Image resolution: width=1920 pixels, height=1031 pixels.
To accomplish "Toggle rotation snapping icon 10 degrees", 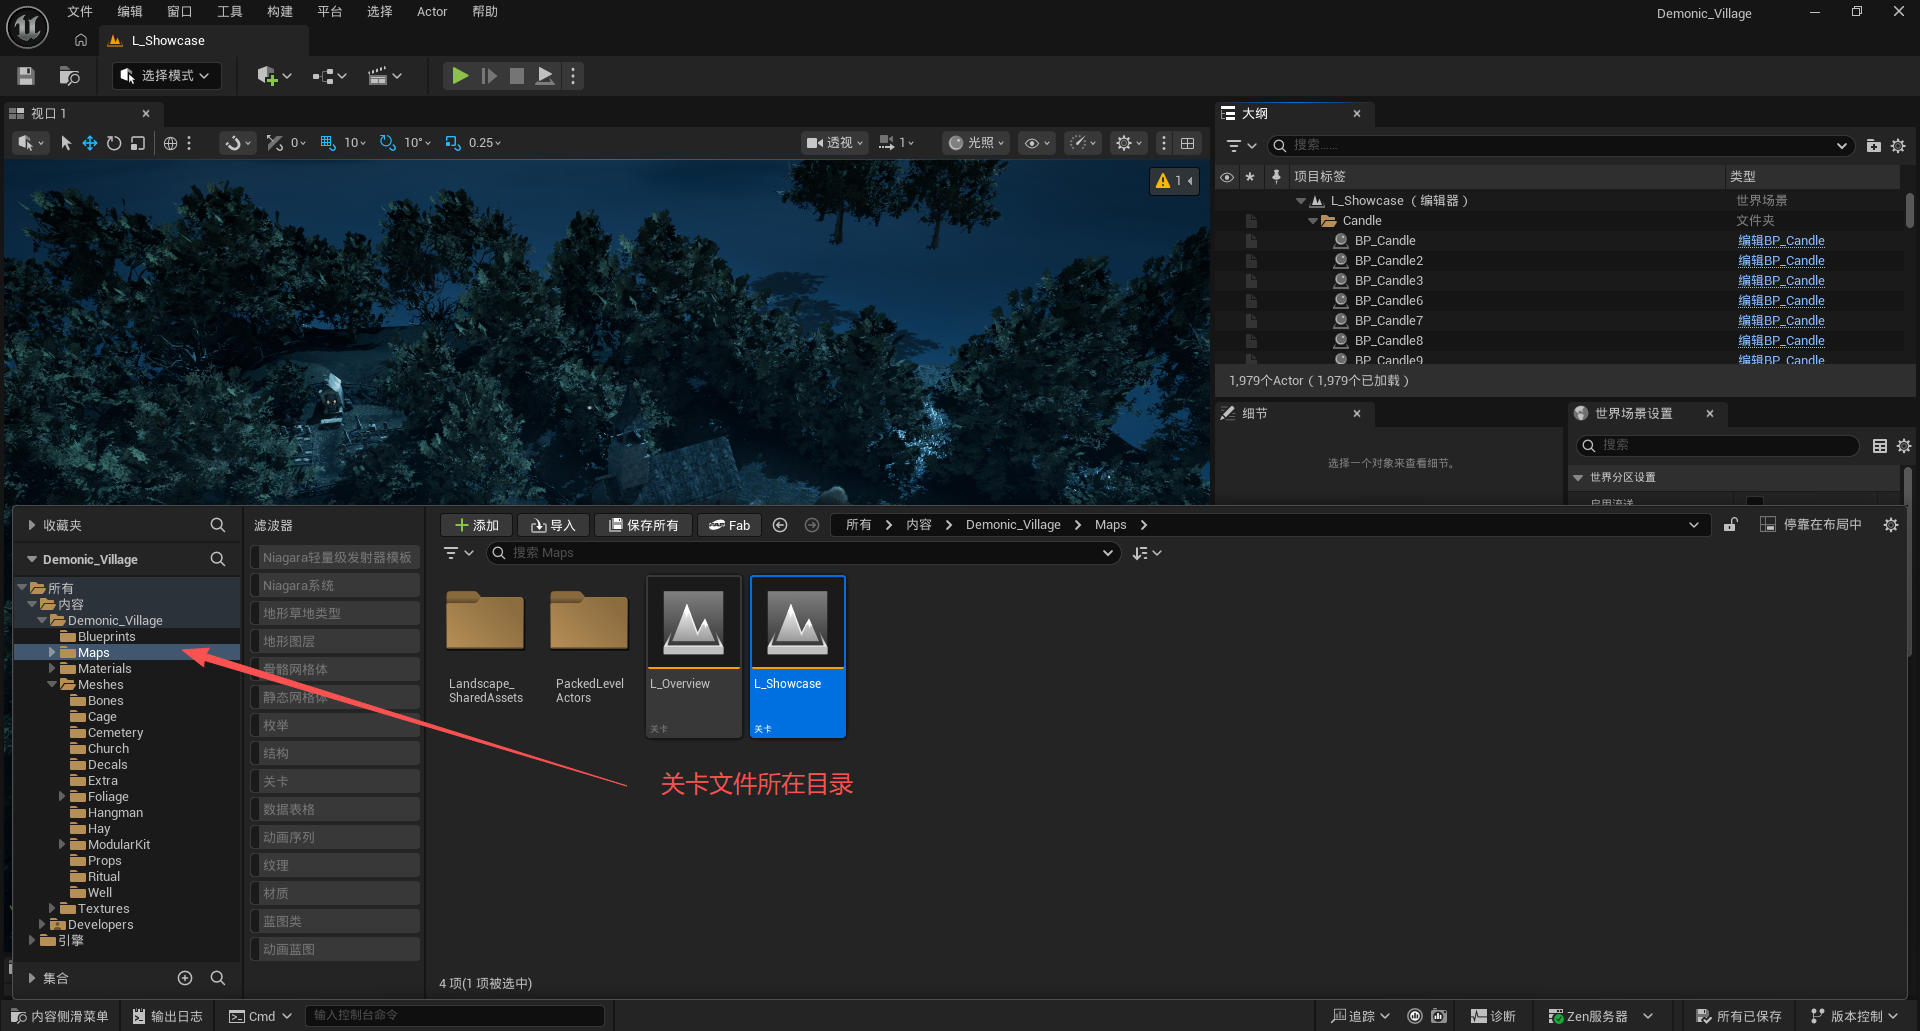I will (388, 143).
